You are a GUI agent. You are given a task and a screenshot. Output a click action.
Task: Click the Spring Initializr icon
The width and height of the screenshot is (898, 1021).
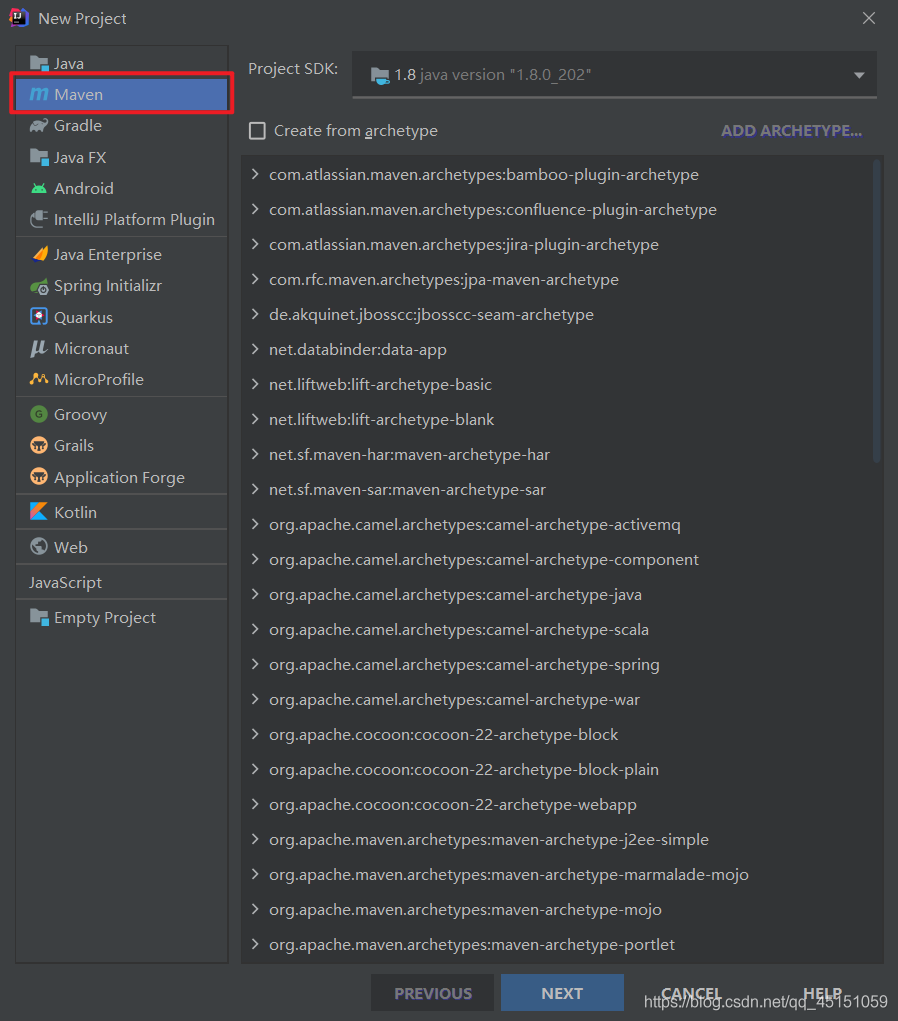coord(39,286)
